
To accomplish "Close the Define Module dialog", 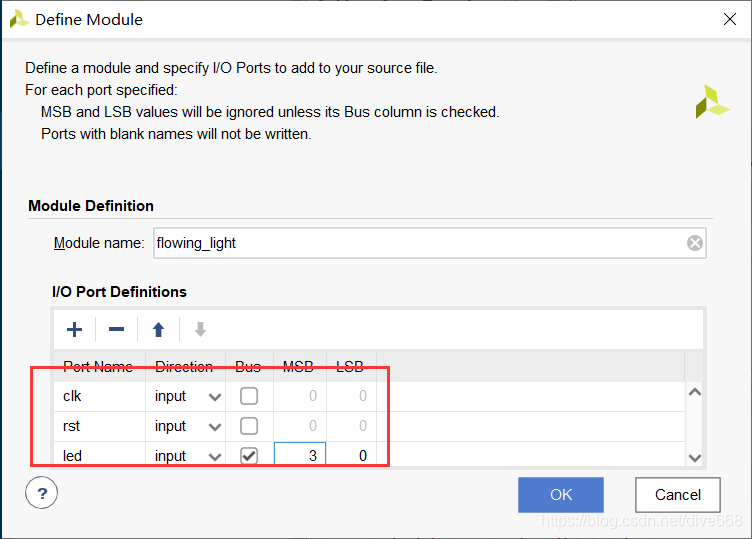I will (x=729, y=19).
